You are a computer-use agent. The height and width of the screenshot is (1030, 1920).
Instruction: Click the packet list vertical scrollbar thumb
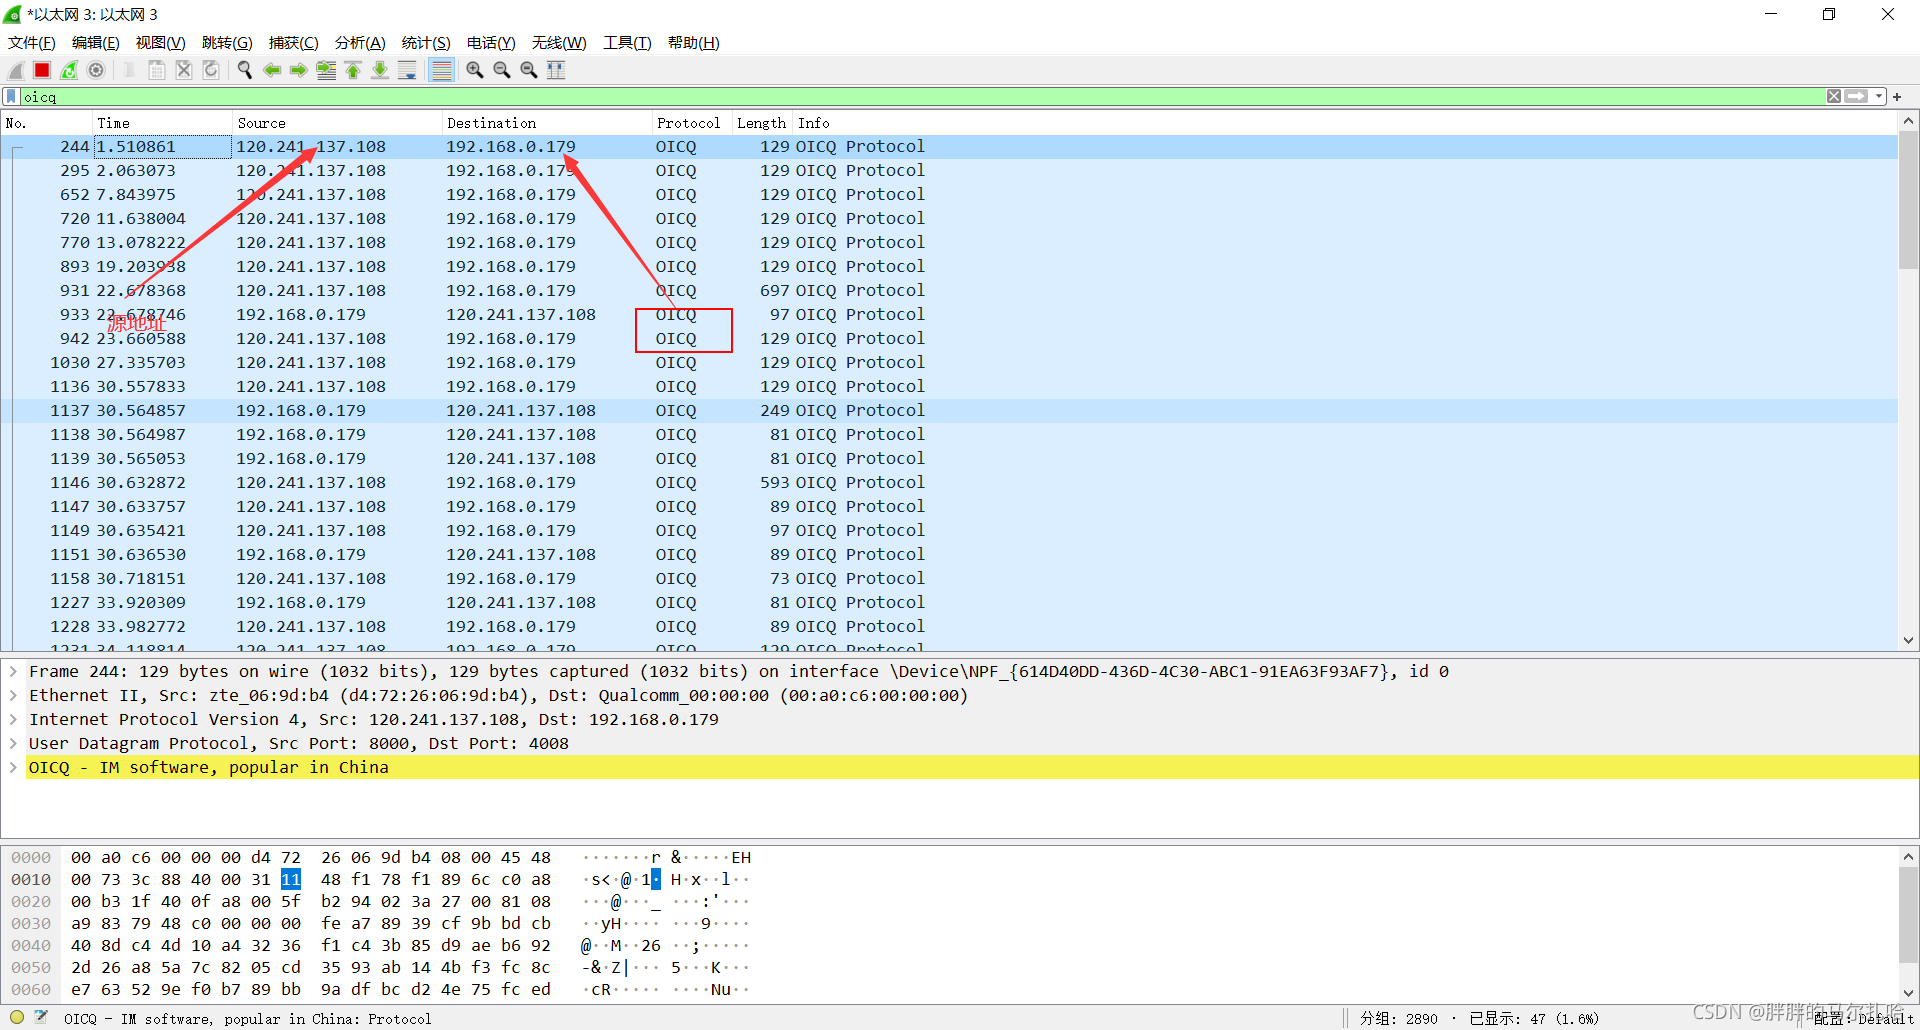pos(1908,200)
